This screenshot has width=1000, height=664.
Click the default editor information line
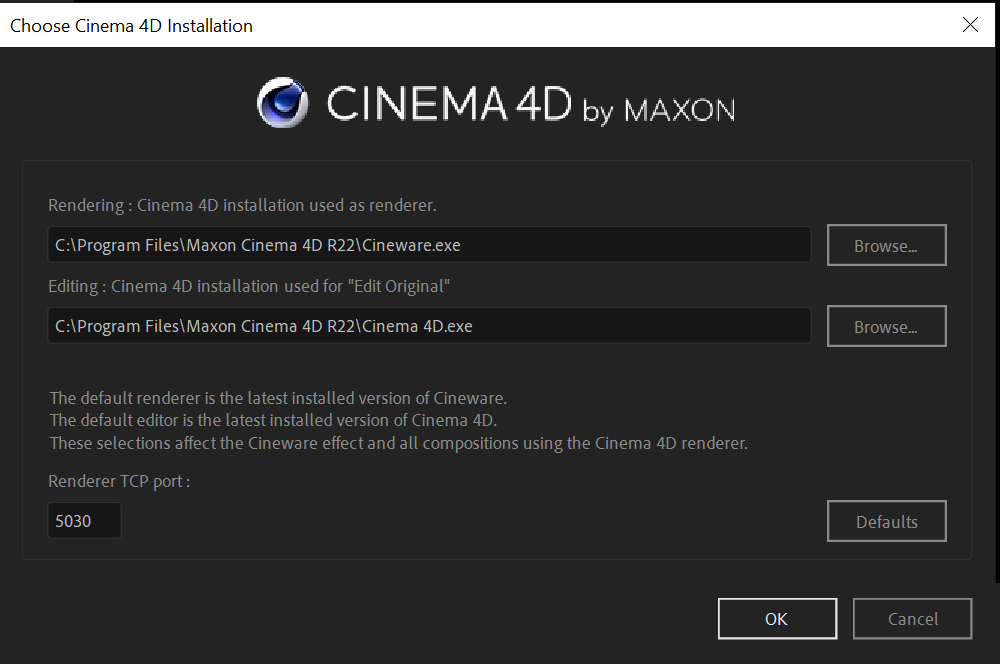pos(273,419)
